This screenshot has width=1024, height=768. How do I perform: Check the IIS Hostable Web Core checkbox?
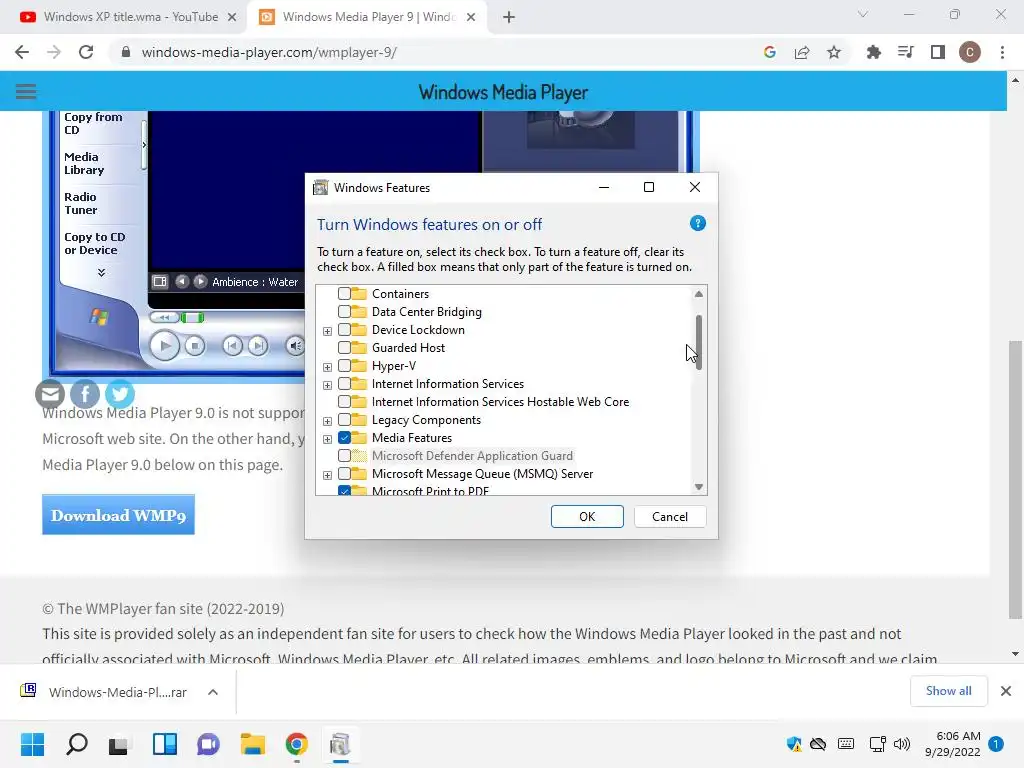[x=344, y=402]
